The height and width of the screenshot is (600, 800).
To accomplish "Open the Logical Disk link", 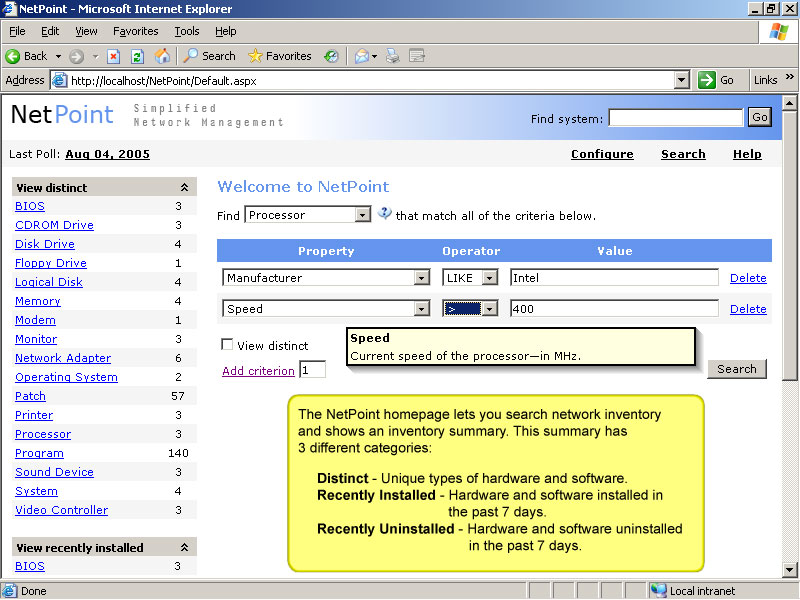I will (49, 282).
